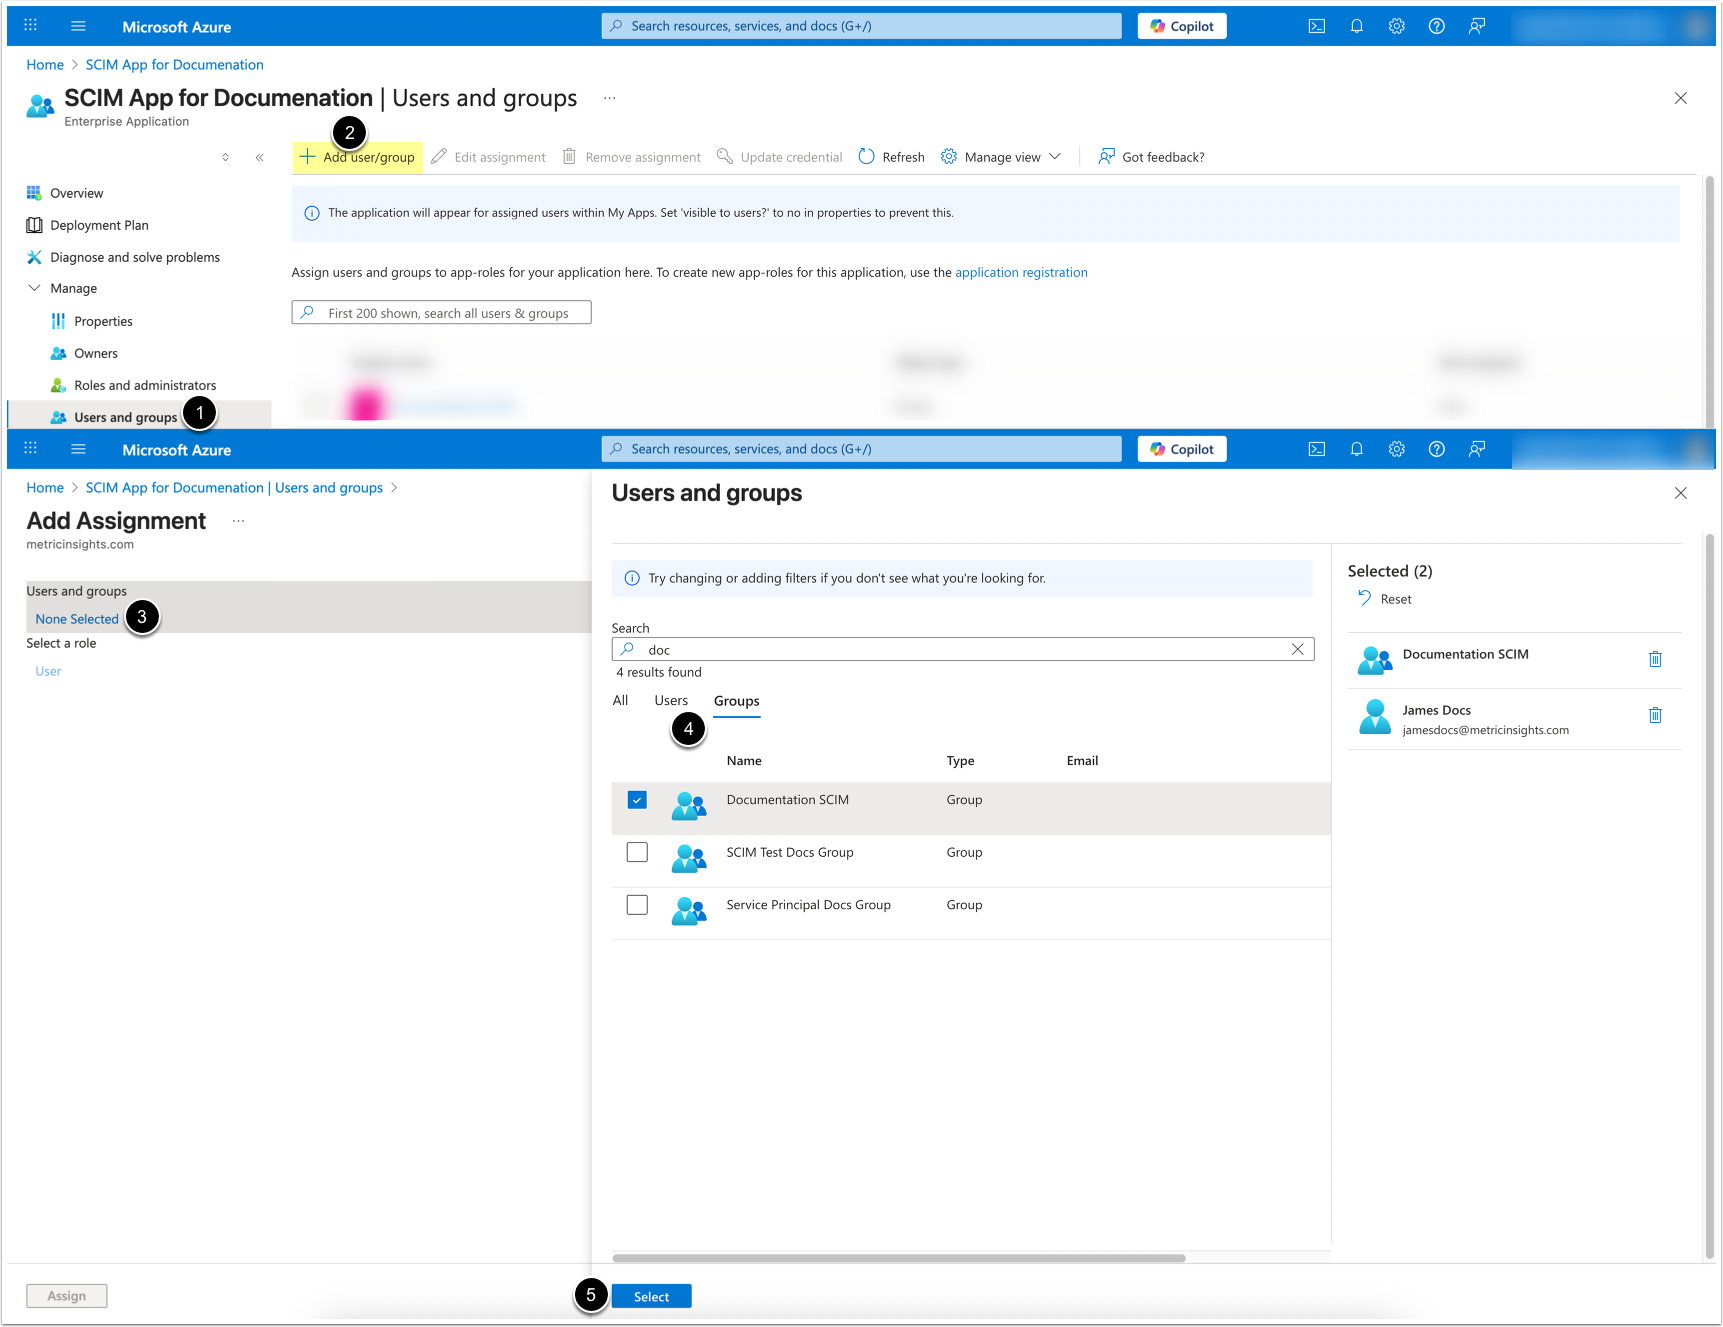Click 'SCIM App for Documenation | Users and groups' breadcrumb
Screen dimensions: 1723x1327
pos(234,488)
